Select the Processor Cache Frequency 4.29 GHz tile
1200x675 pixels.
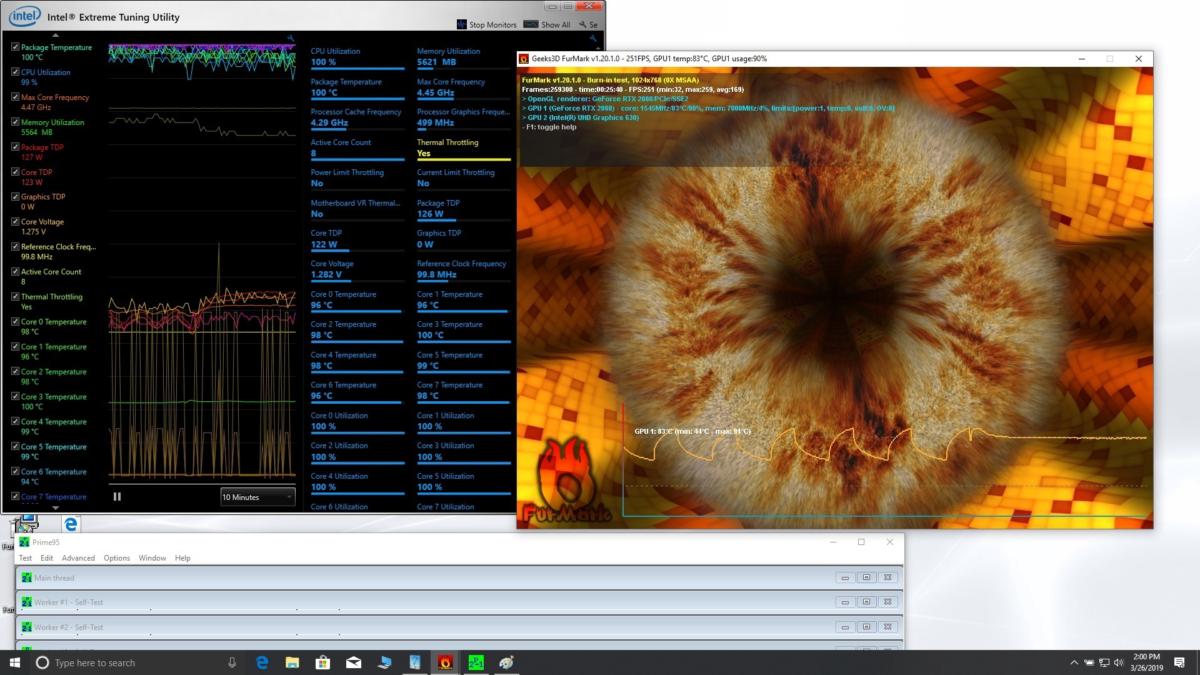click(x=358, y=118)
